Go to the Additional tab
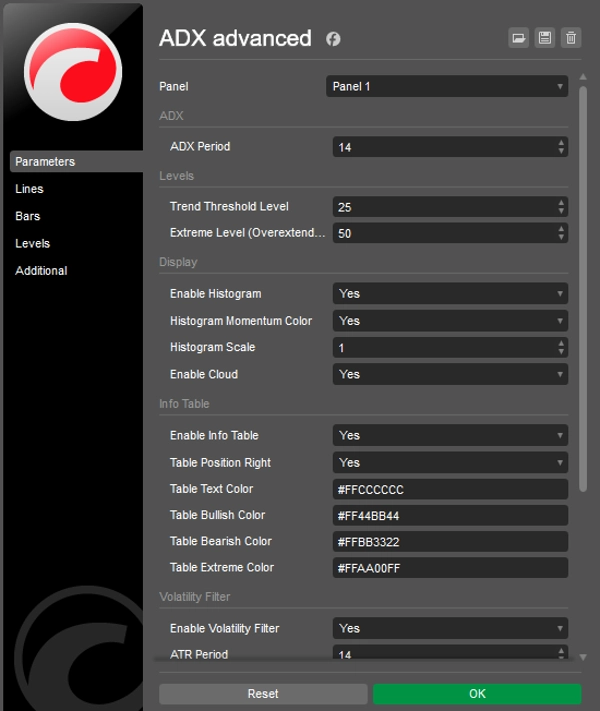 (41, 271)
